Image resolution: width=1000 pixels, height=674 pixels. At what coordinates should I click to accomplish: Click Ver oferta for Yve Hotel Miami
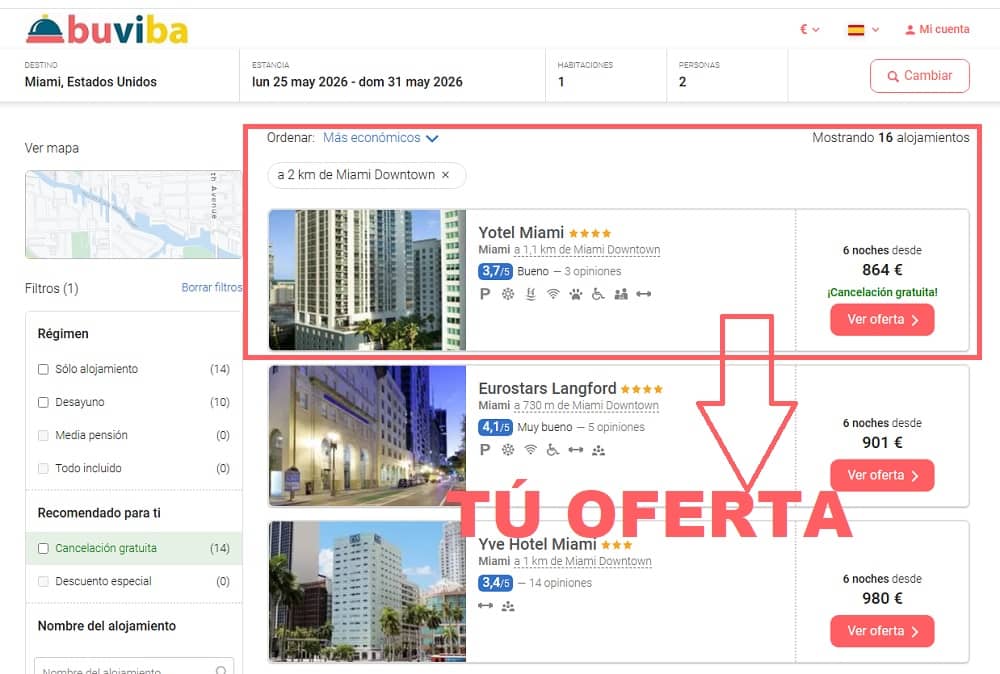882,631
